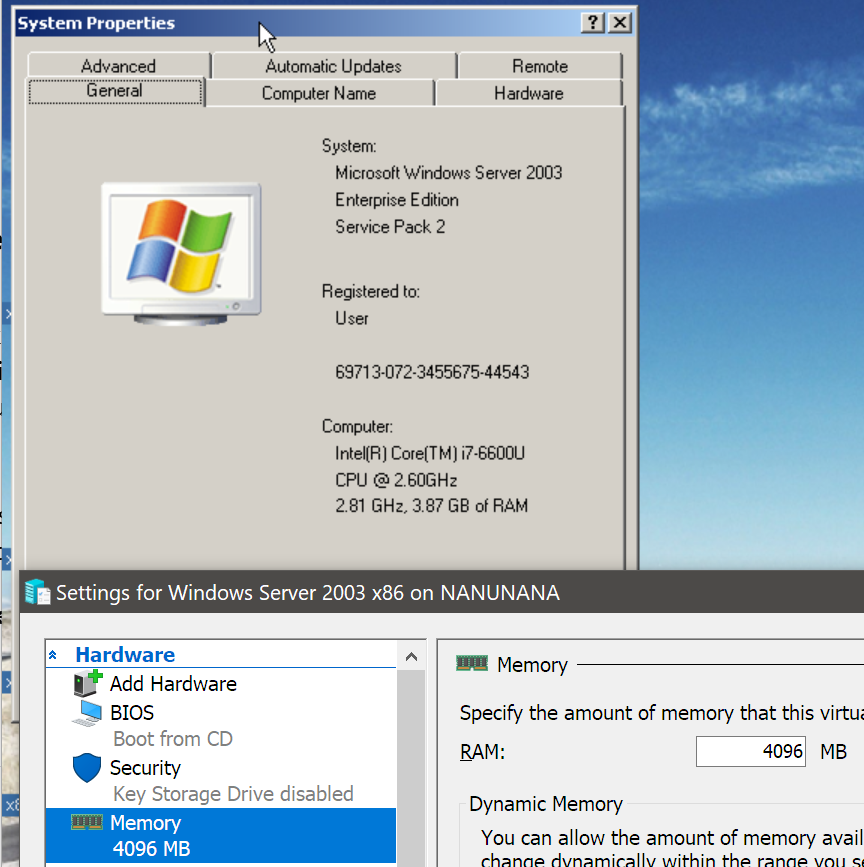Viewport: 864px width, 867px height.
Task: Click the hardware list scroll up arrow
Action: pyautogui.click(x=411, y=656)
